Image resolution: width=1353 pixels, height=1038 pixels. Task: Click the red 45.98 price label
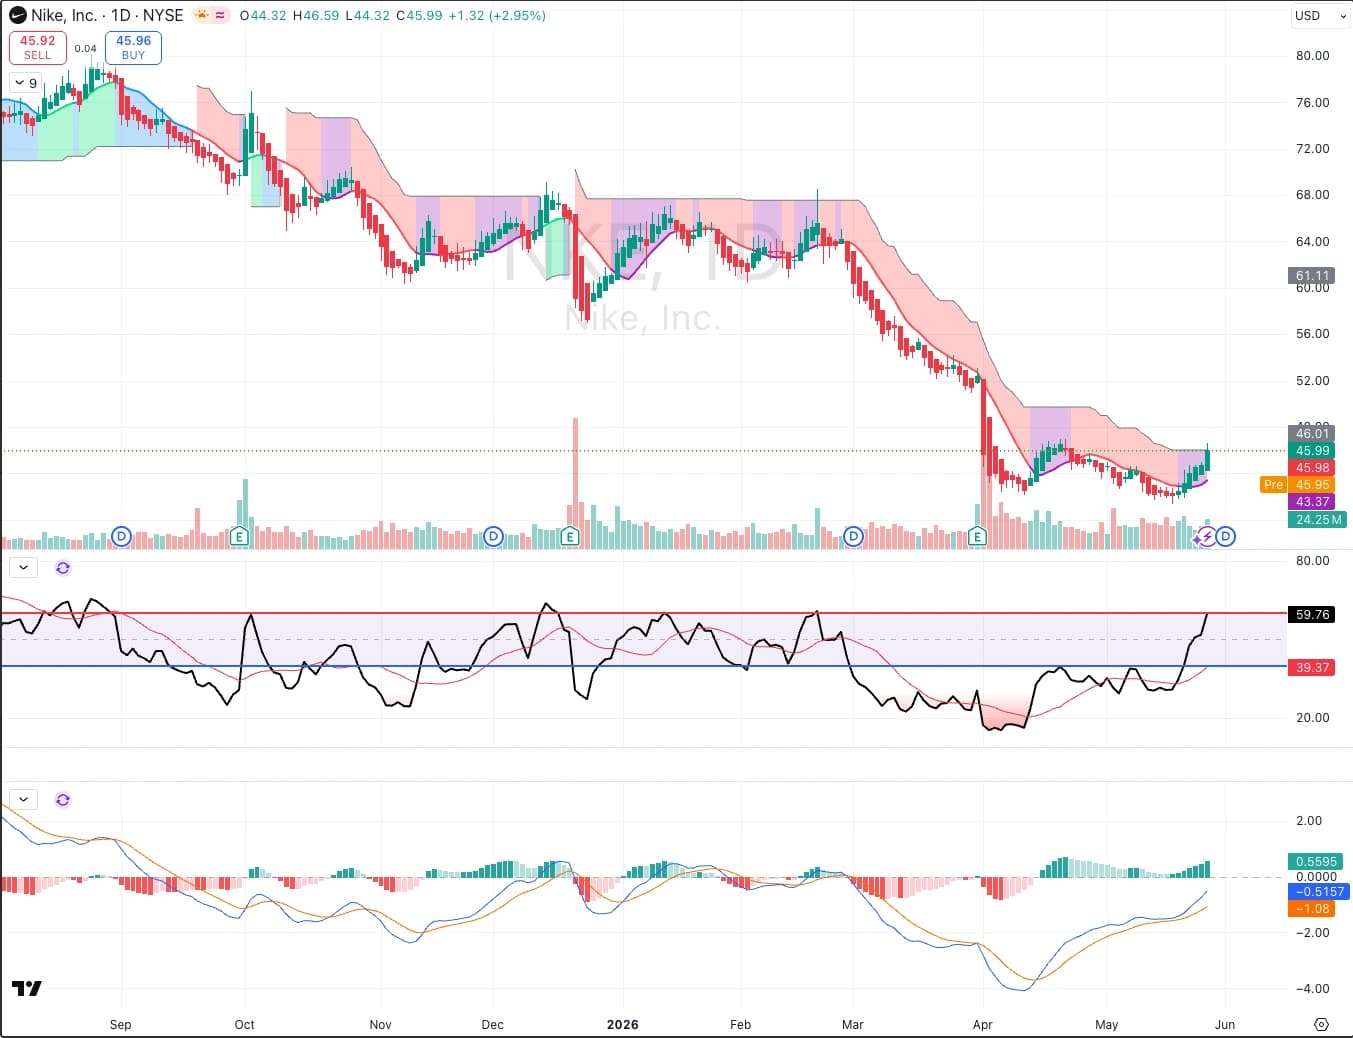click(x=1312, y=468)
